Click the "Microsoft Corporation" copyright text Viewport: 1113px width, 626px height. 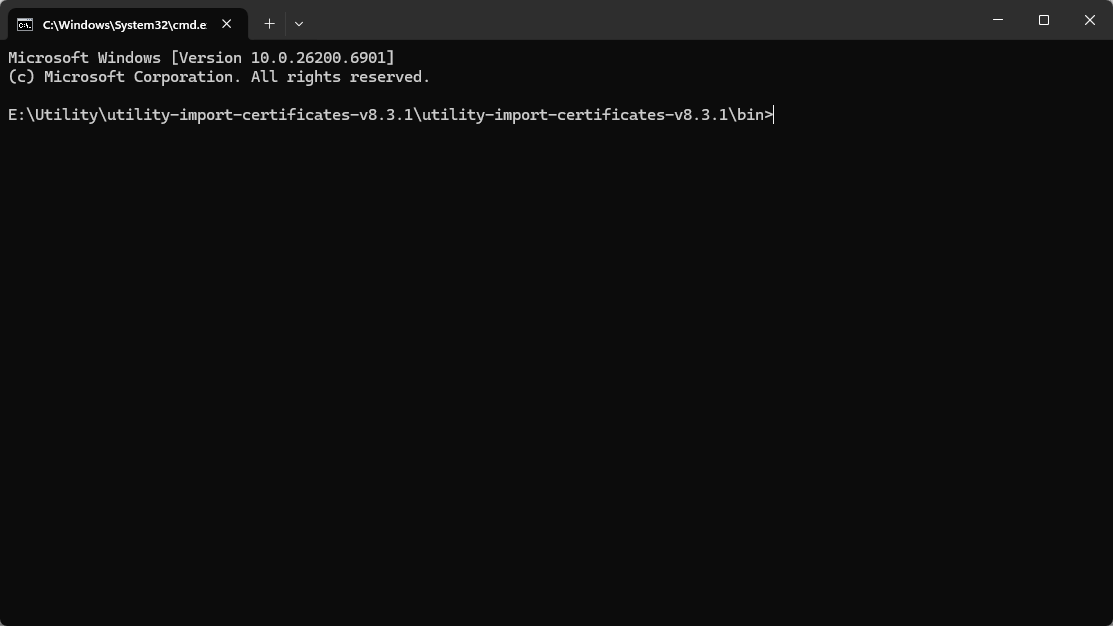point(139,77)
